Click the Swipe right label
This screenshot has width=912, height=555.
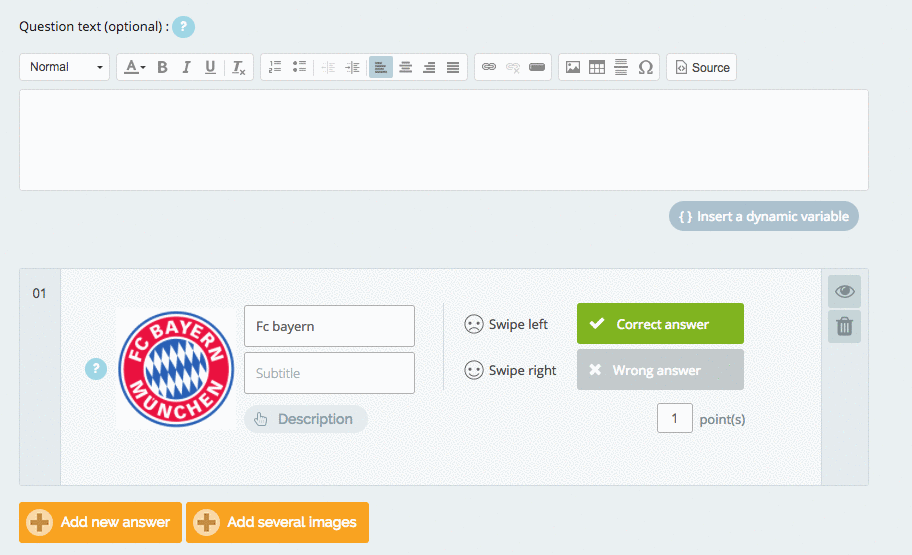click(x=522, y=371)
